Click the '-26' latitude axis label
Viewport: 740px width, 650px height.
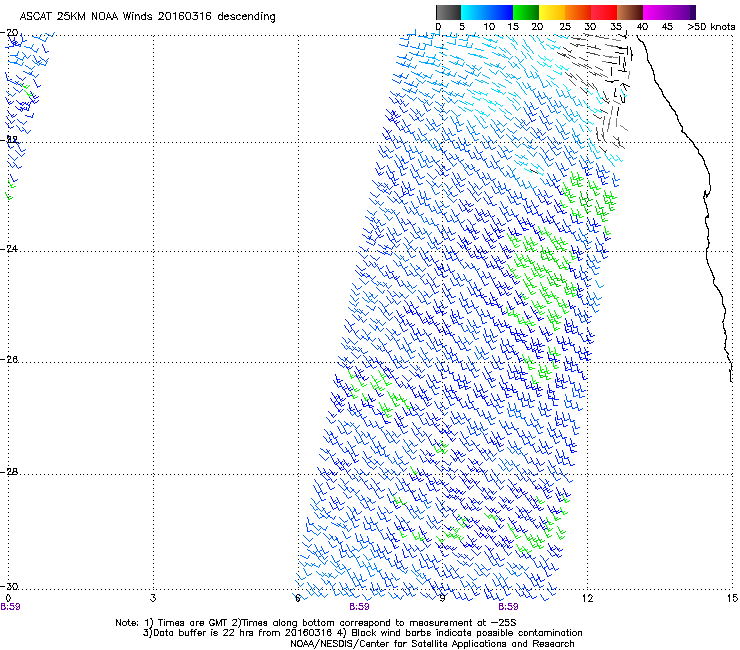(9, 360)
